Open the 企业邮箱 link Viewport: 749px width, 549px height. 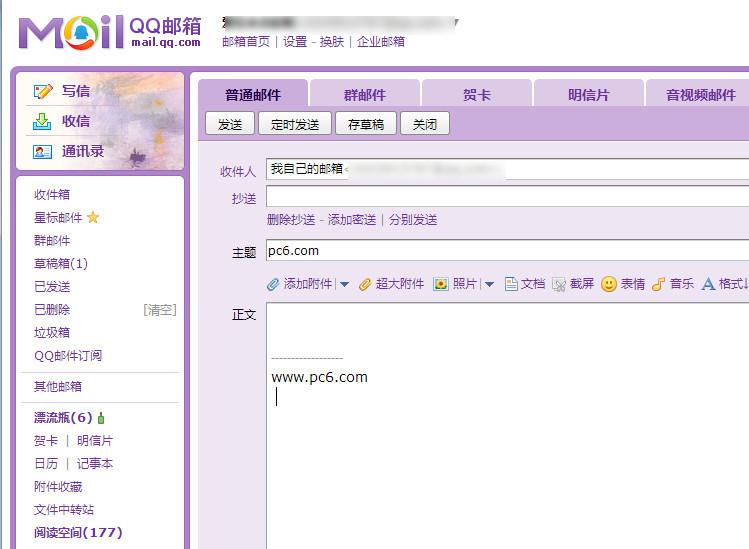click(x=381, y=42)
